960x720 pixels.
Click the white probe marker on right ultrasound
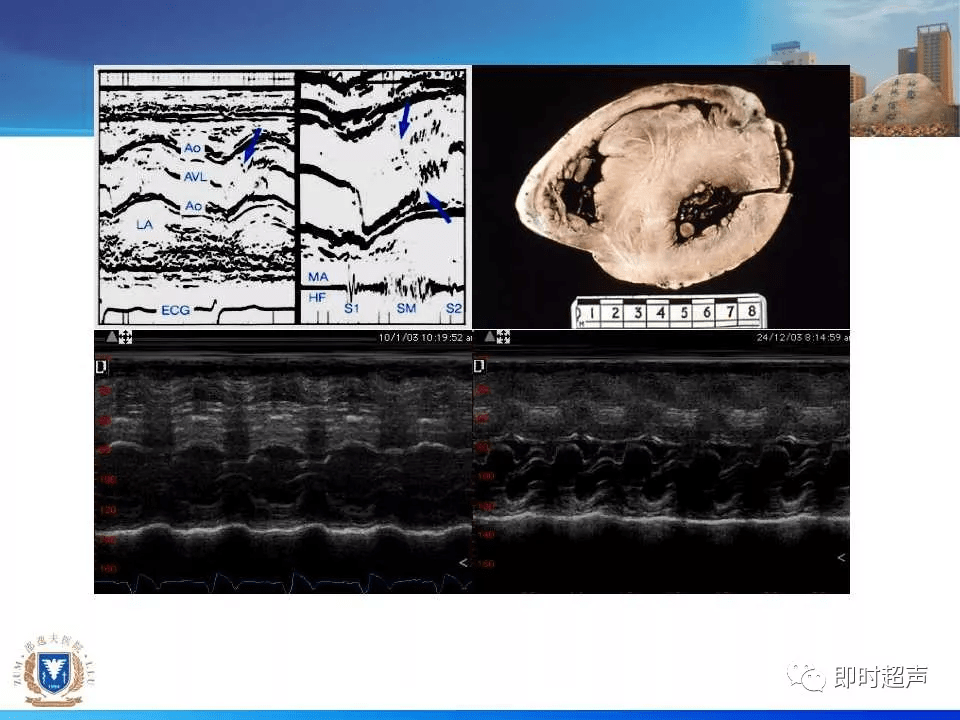[479, 366]
